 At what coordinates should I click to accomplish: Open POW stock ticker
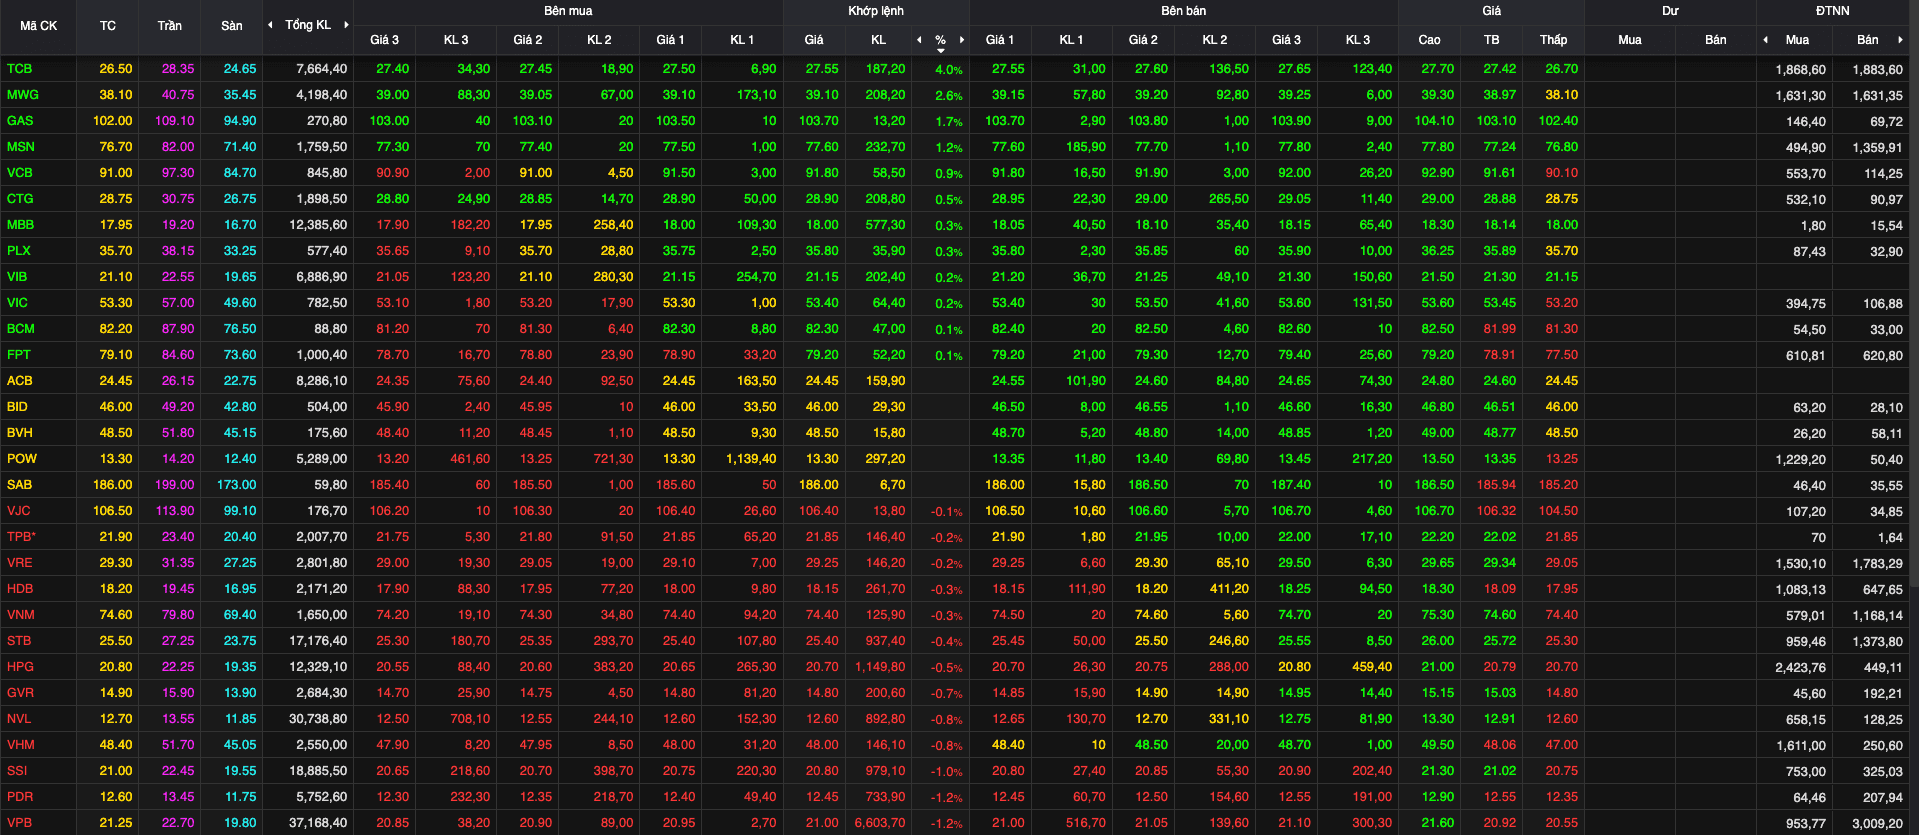click(x=21, y=459)
